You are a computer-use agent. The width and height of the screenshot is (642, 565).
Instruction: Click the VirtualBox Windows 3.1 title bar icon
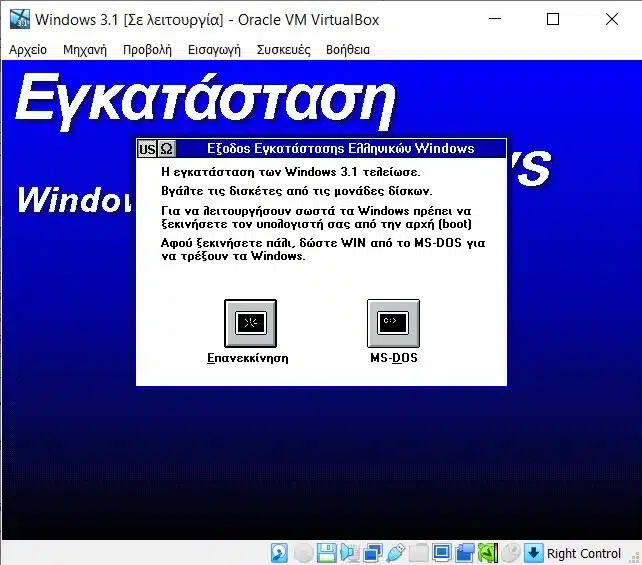click(20, 19)
